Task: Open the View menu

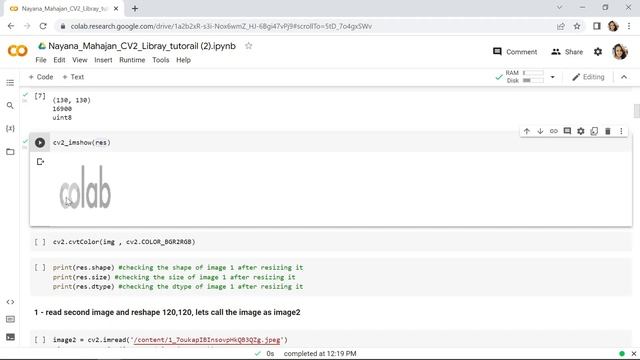Action: pyautogui.click(x=80, y=60)
